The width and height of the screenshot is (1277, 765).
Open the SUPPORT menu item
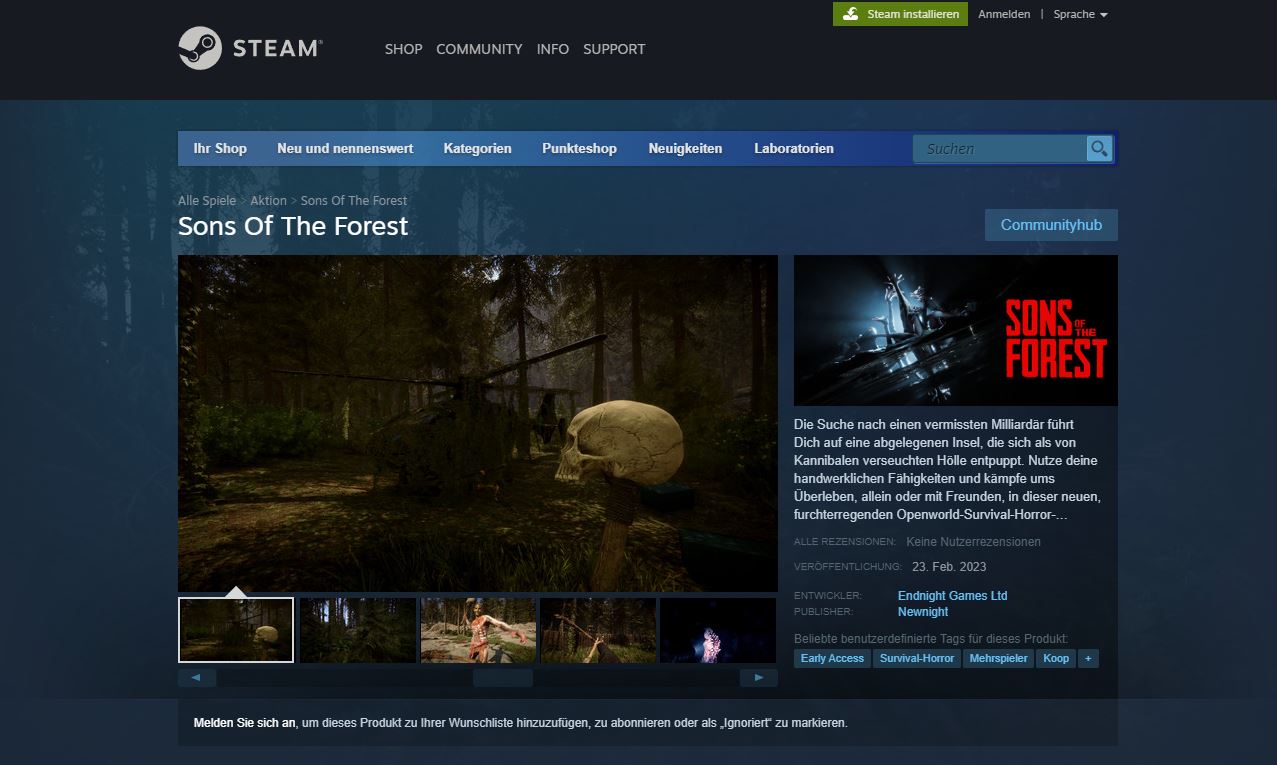coord(614,49)
